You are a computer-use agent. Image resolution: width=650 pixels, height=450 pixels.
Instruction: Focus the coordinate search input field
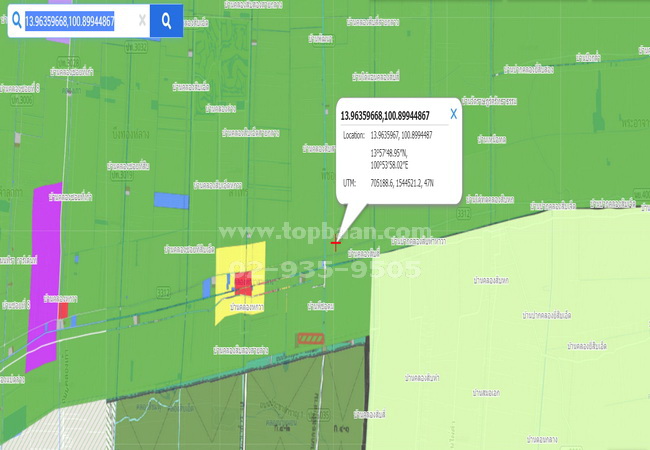click(x=75, y=20)
